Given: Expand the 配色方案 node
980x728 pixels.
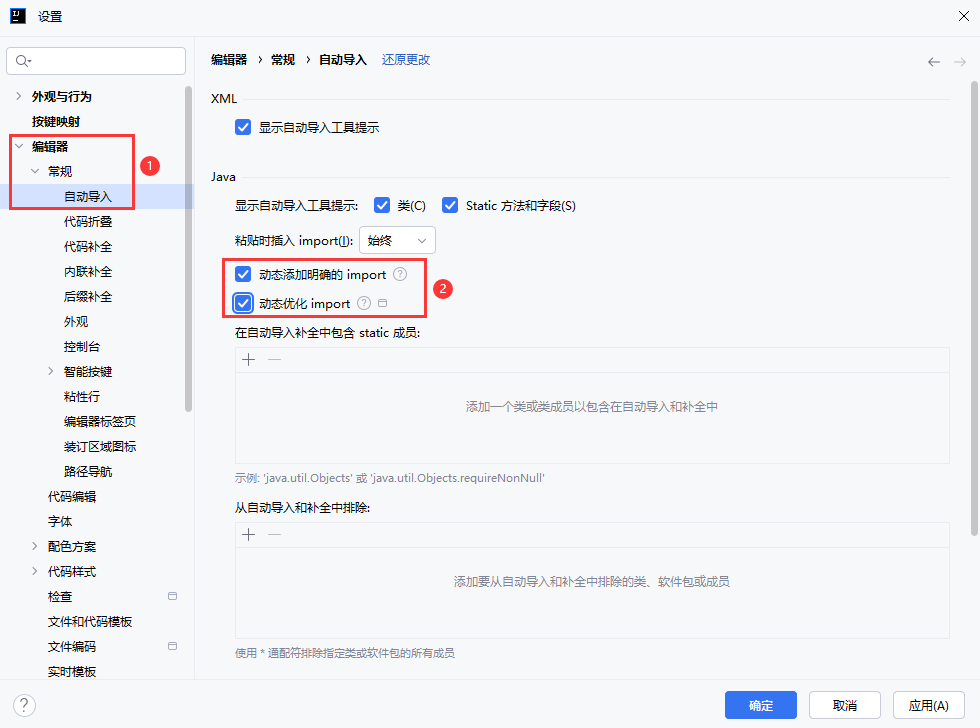Looking at the screenshot, I should (x=35, y=546).
